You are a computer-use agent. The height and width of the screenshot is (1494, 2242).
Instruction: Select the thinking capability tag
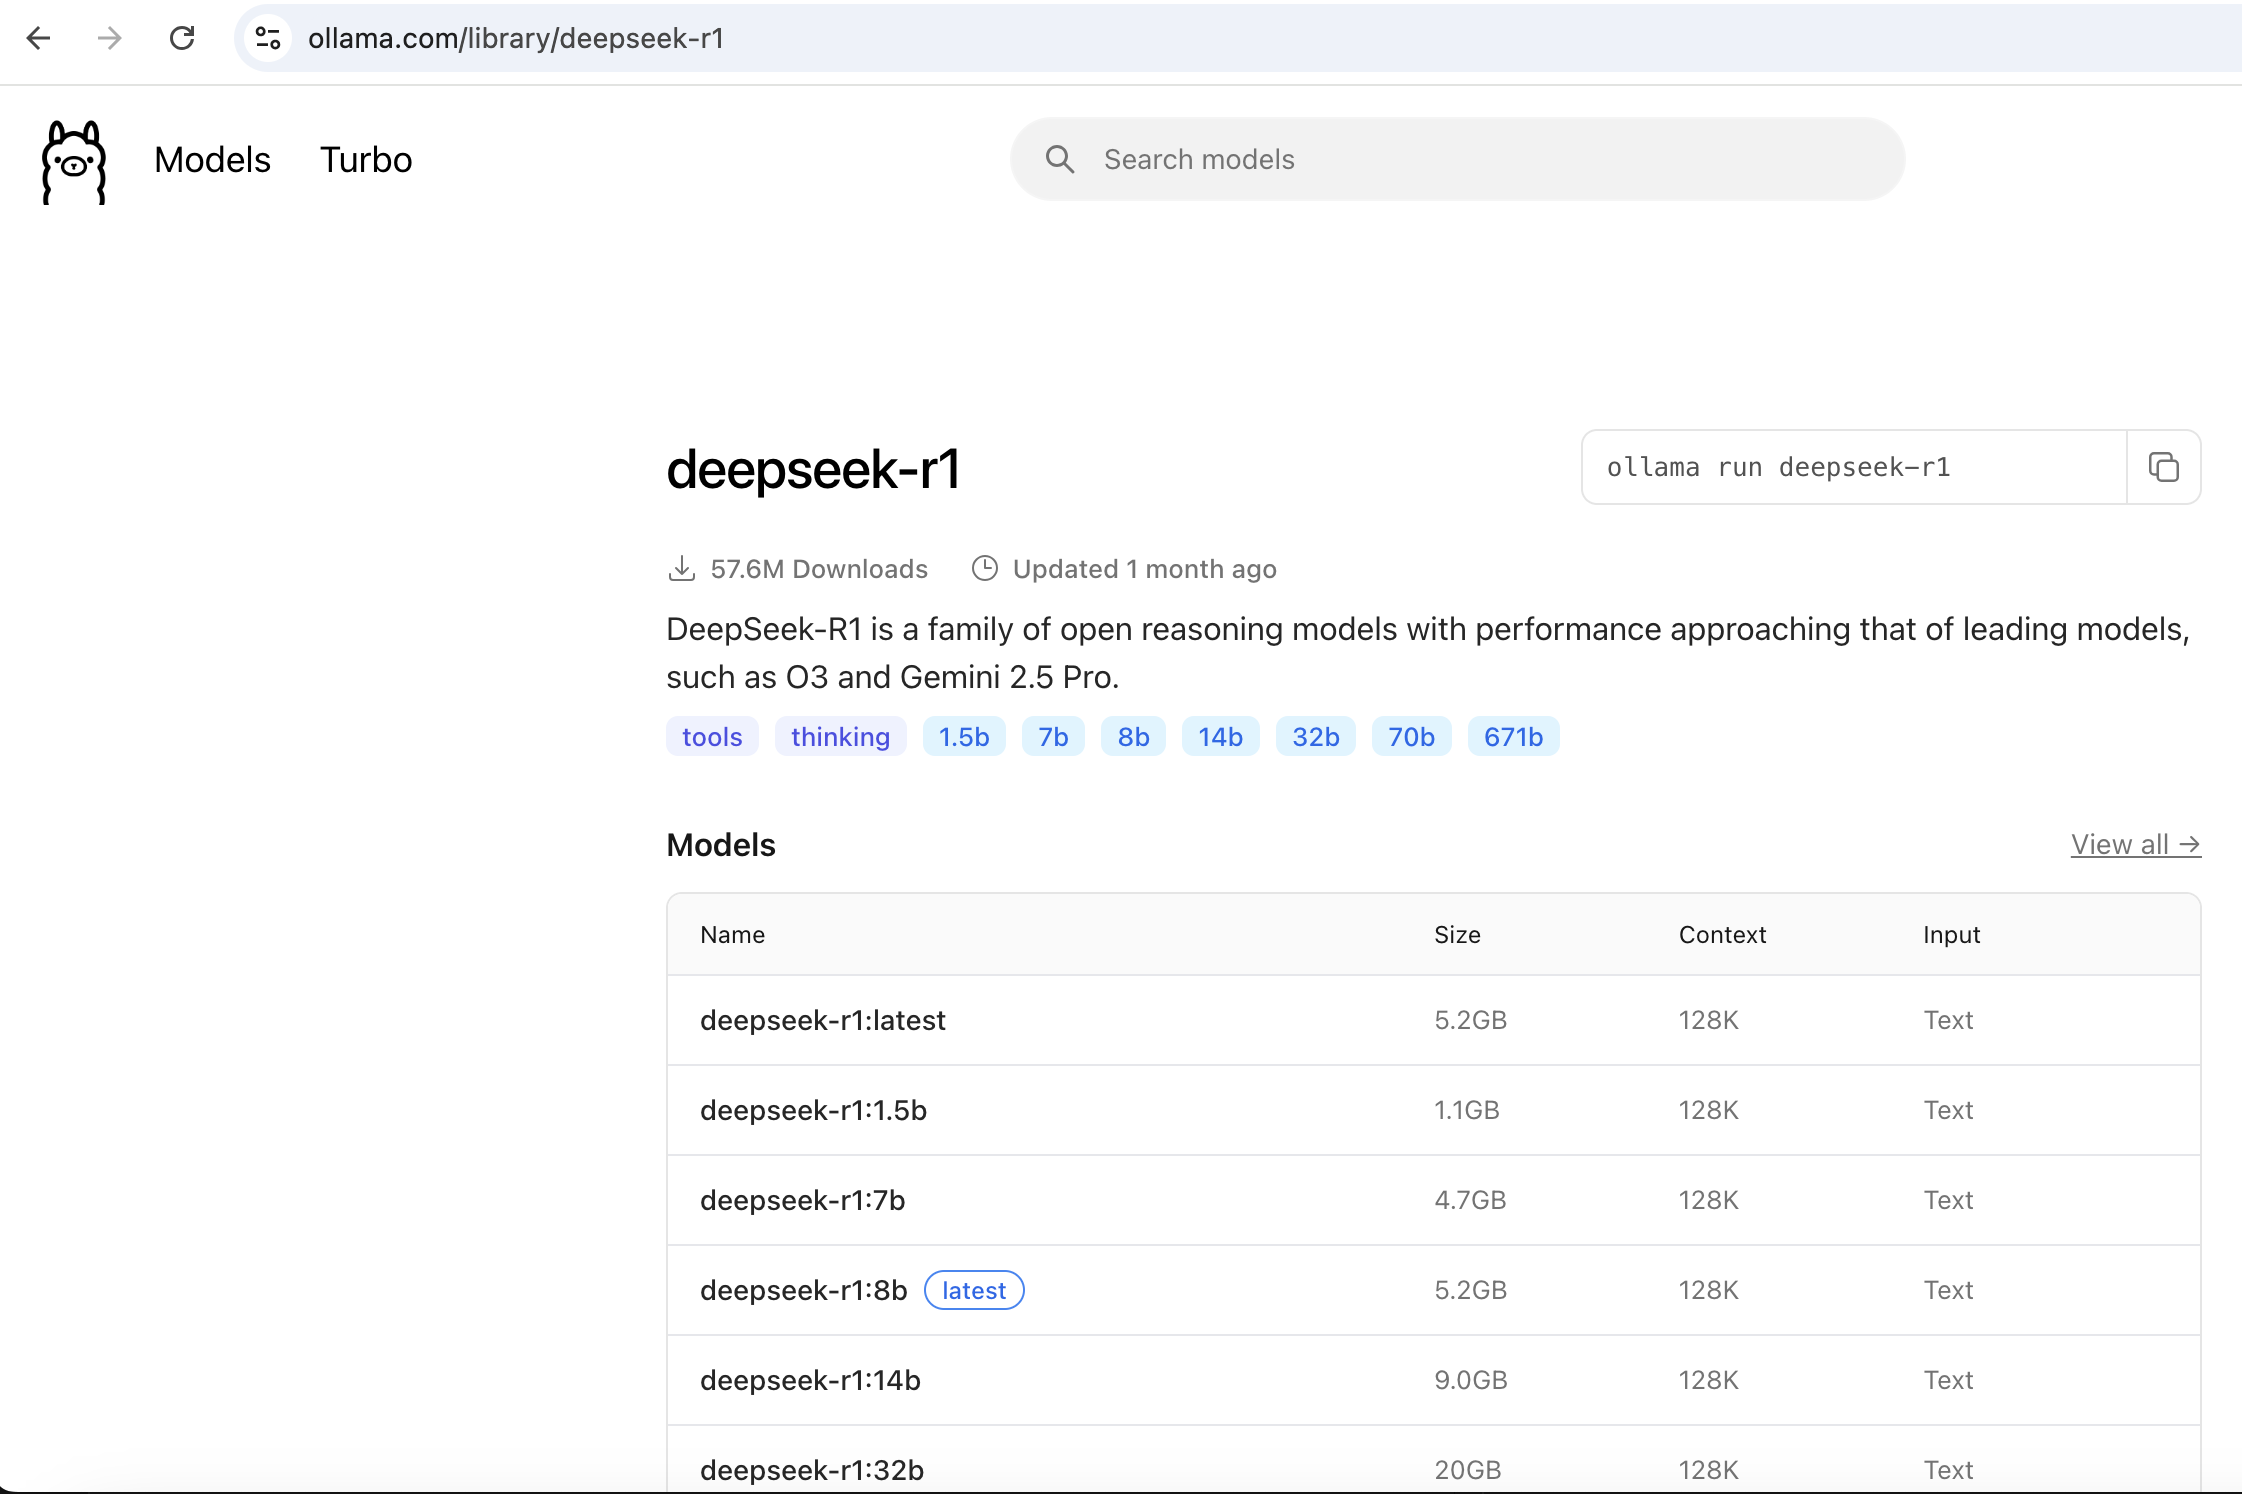point(840,736)
